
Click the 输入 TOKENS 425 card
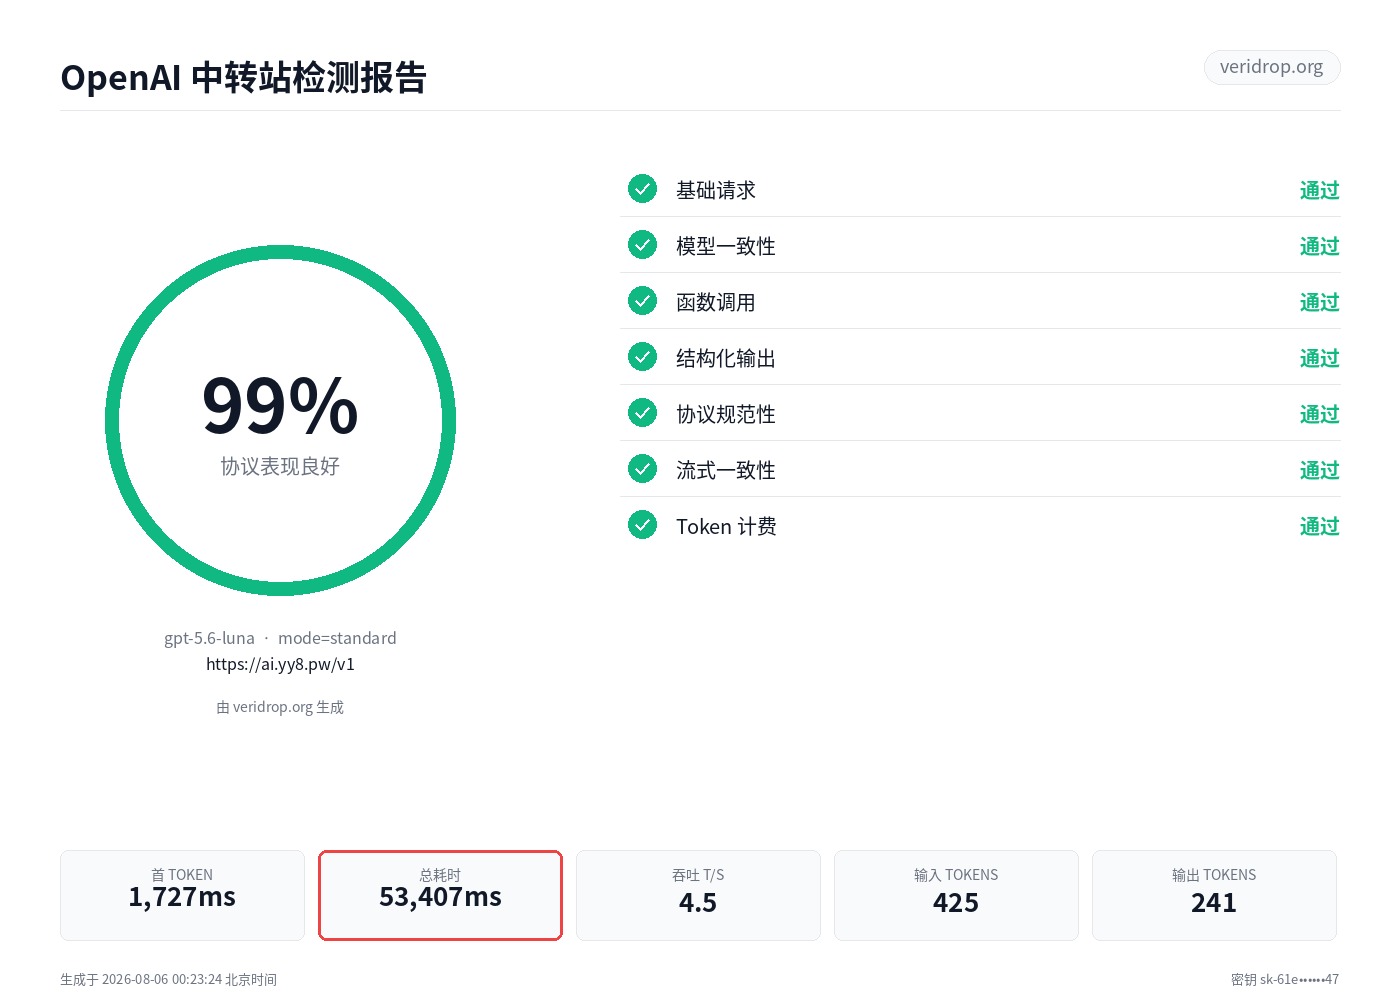[956, 895]
